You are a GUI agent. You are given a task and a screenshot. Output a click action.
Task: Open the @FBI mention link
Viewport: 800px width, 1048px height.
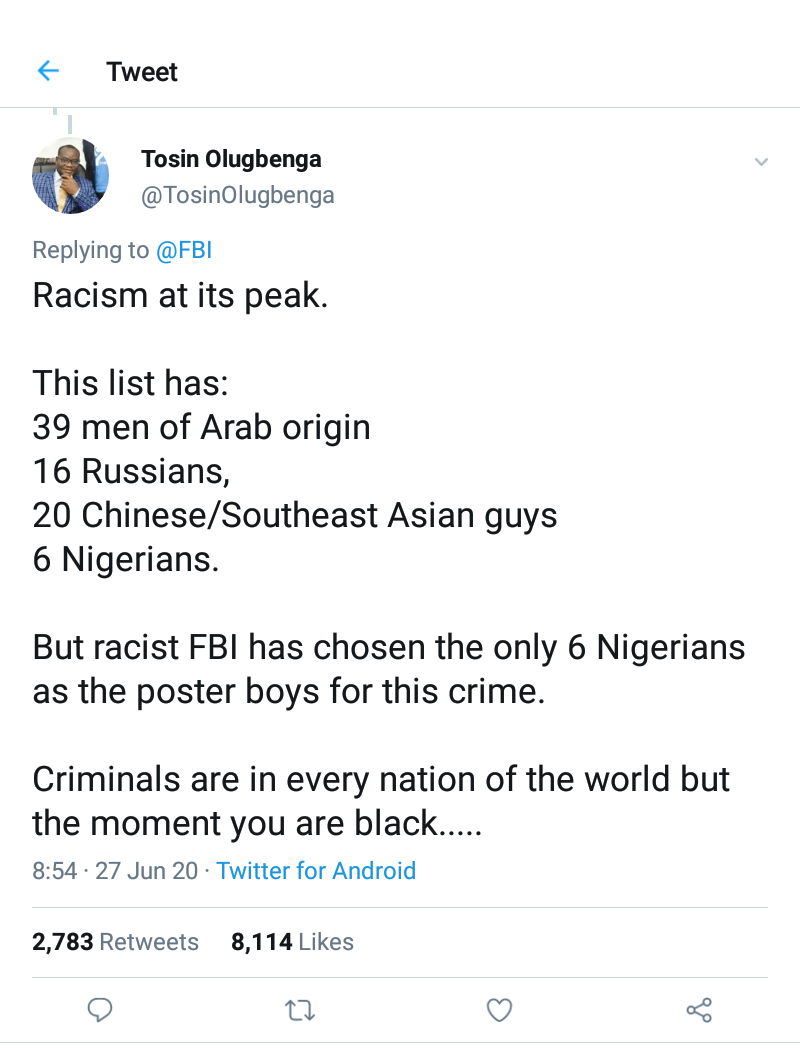[184, 250]
